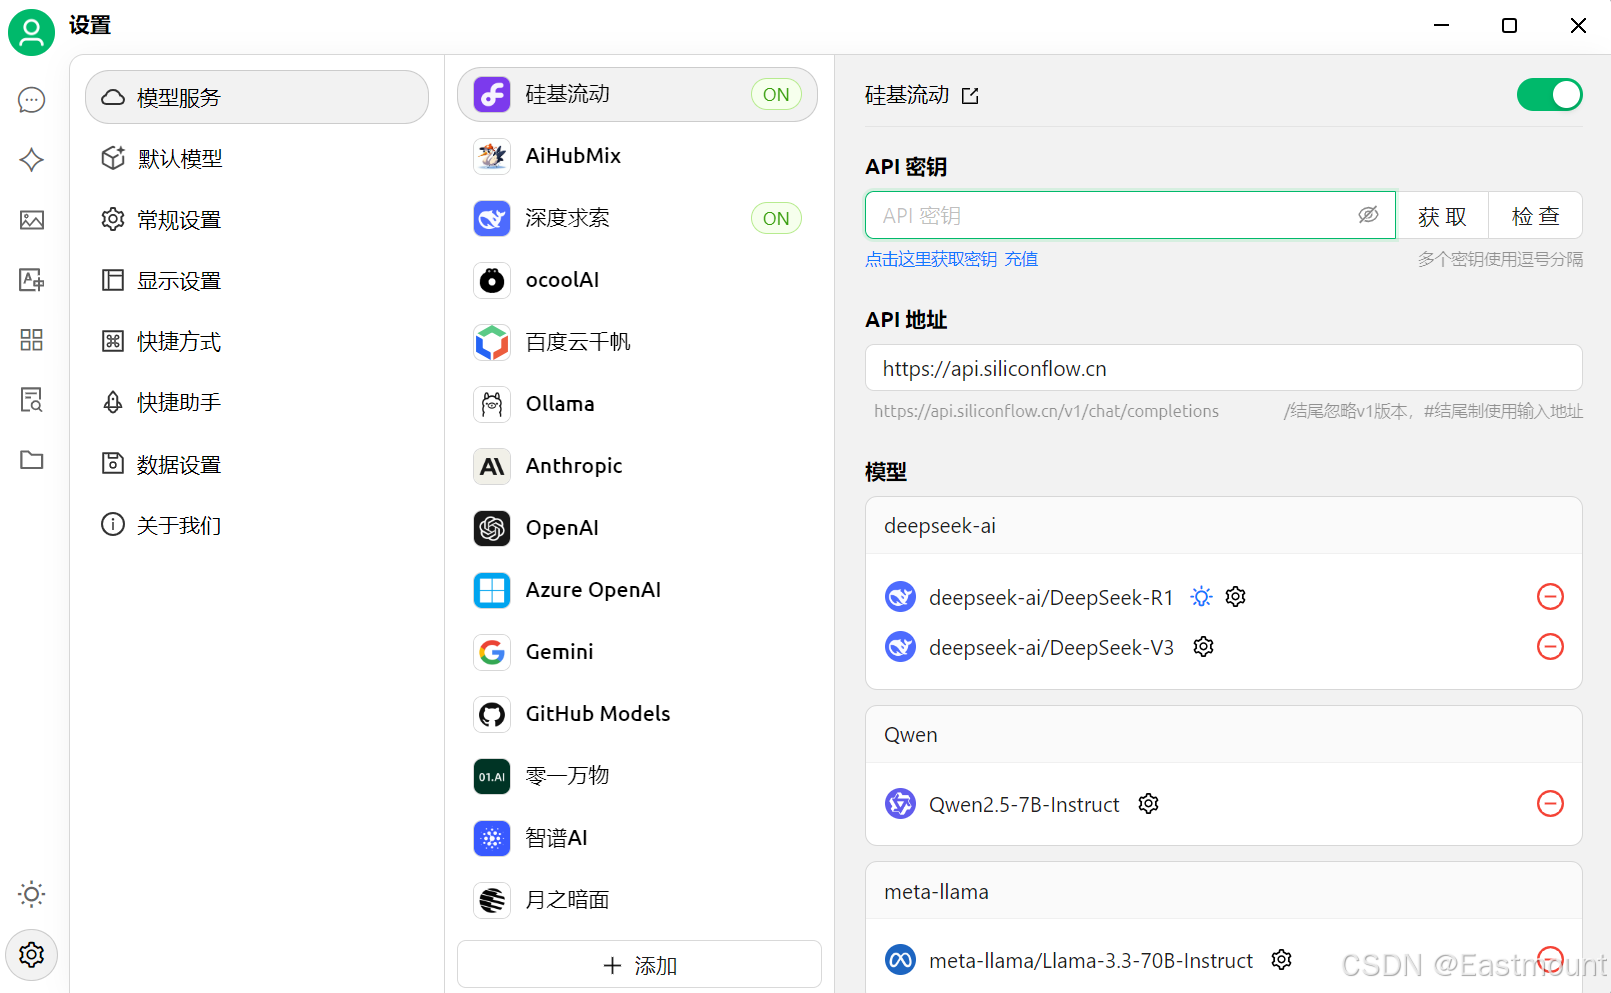Open 常规设置 settings section

click(x=257, y=219)
